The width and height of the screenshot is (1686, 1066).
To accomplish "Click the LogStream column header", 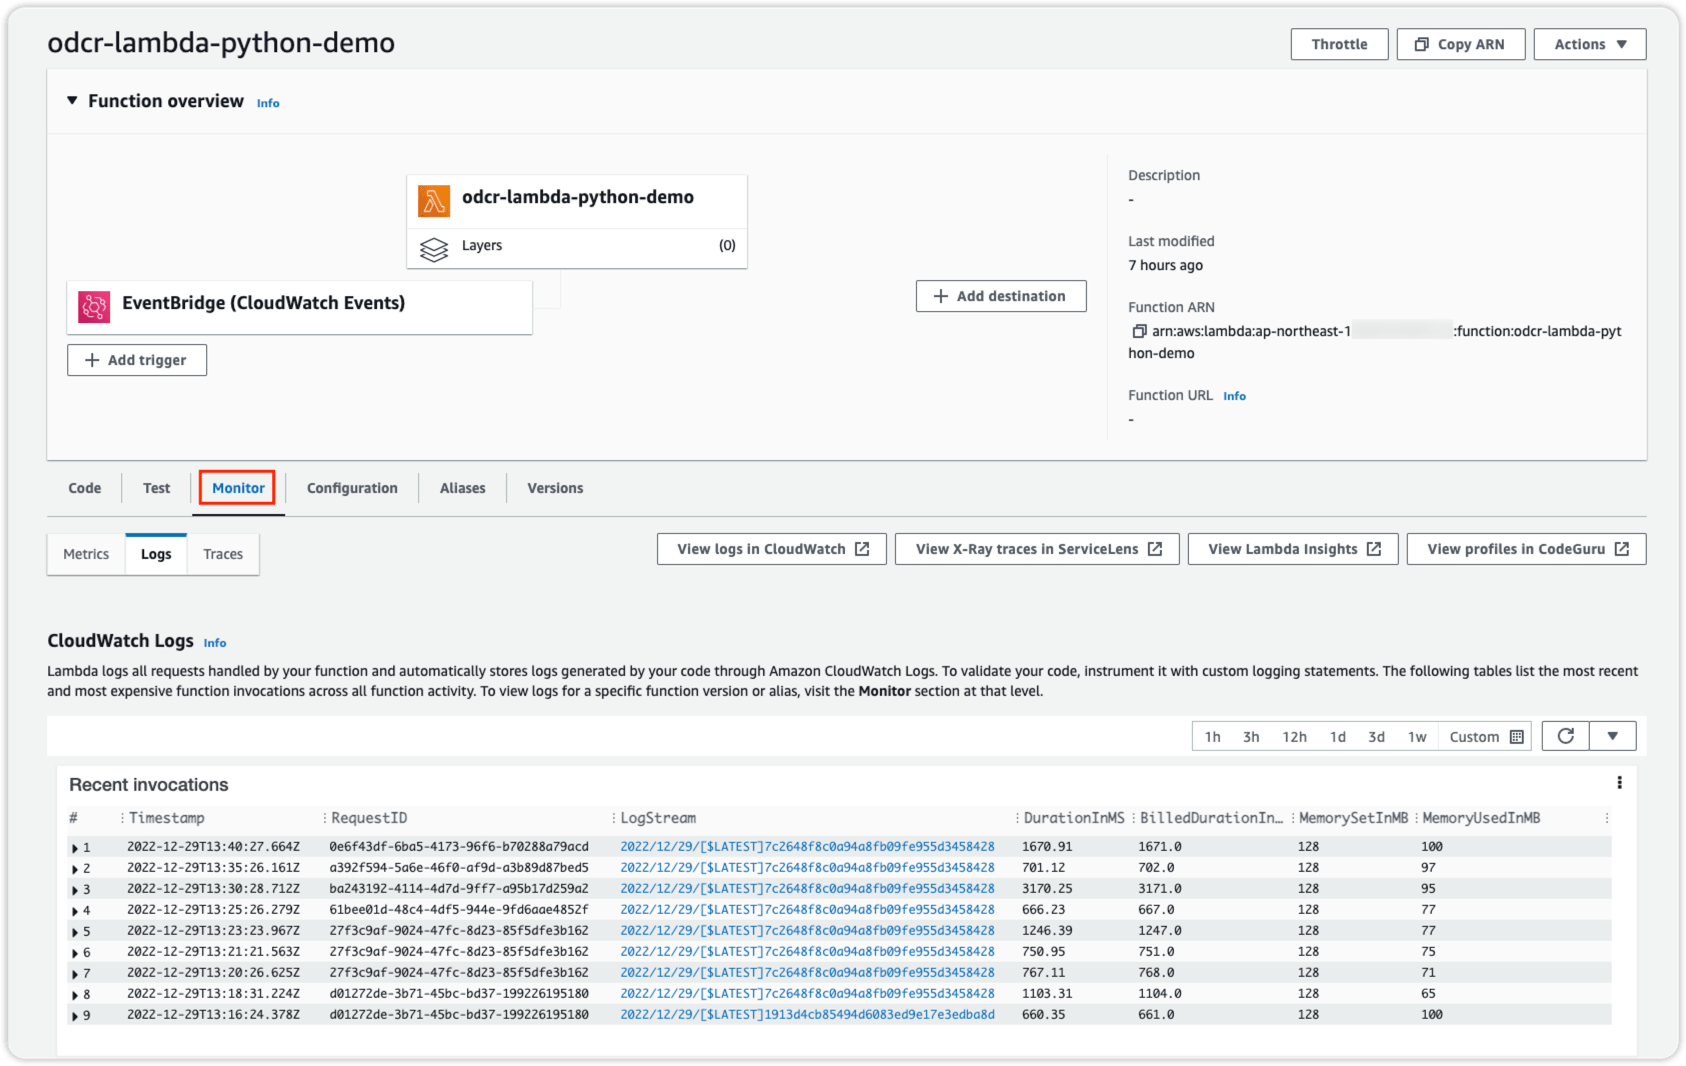I will pos(658,818).
